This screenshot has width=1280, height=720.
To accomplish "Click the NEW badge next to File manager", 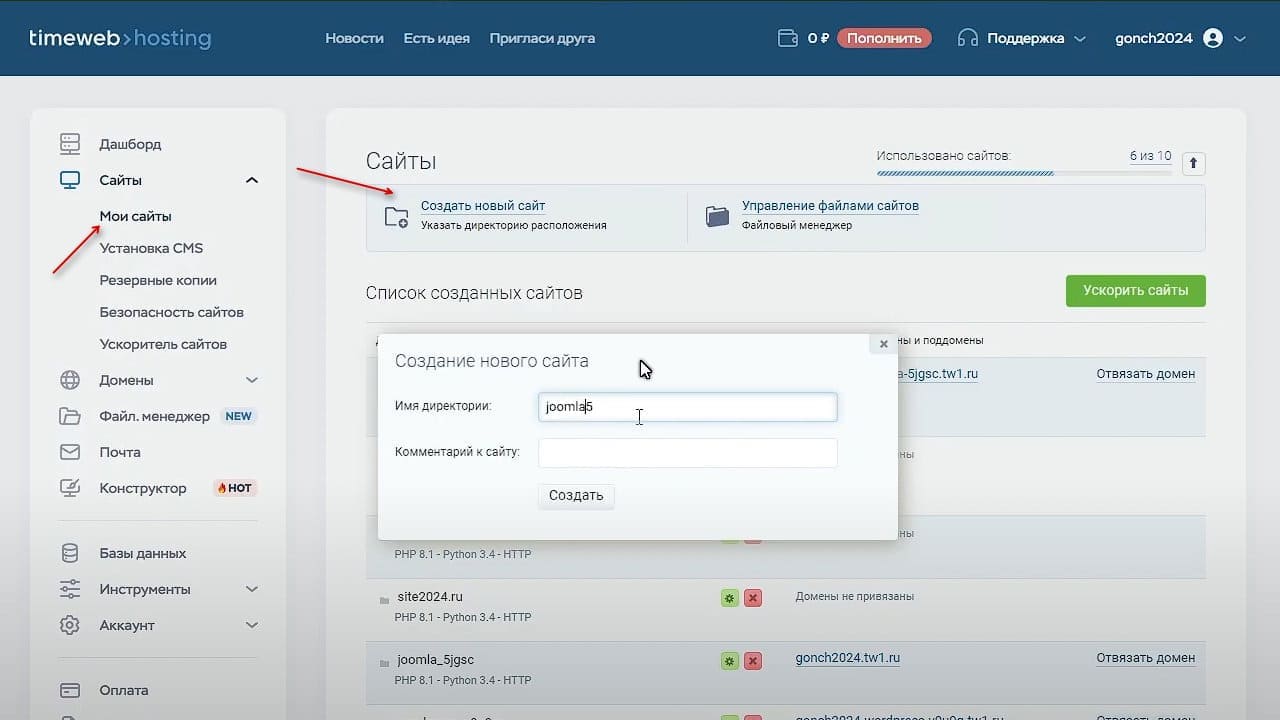I will point(238,416).
